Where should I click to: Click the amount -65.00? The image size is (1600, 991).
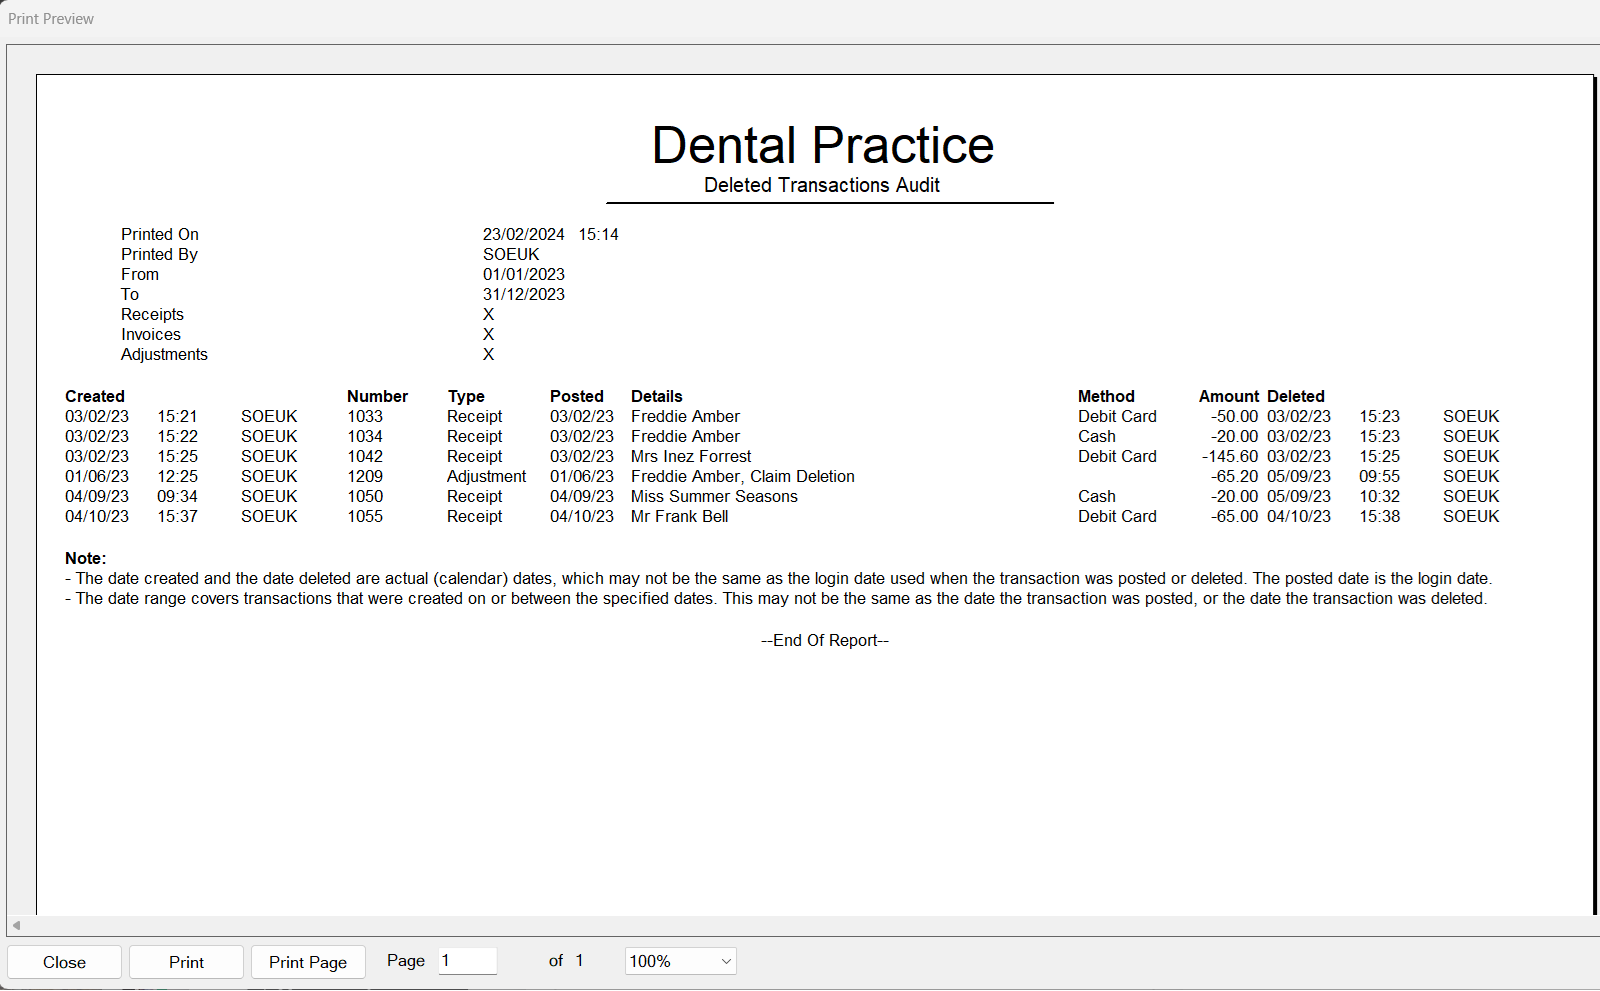[x=1235, y=516]
